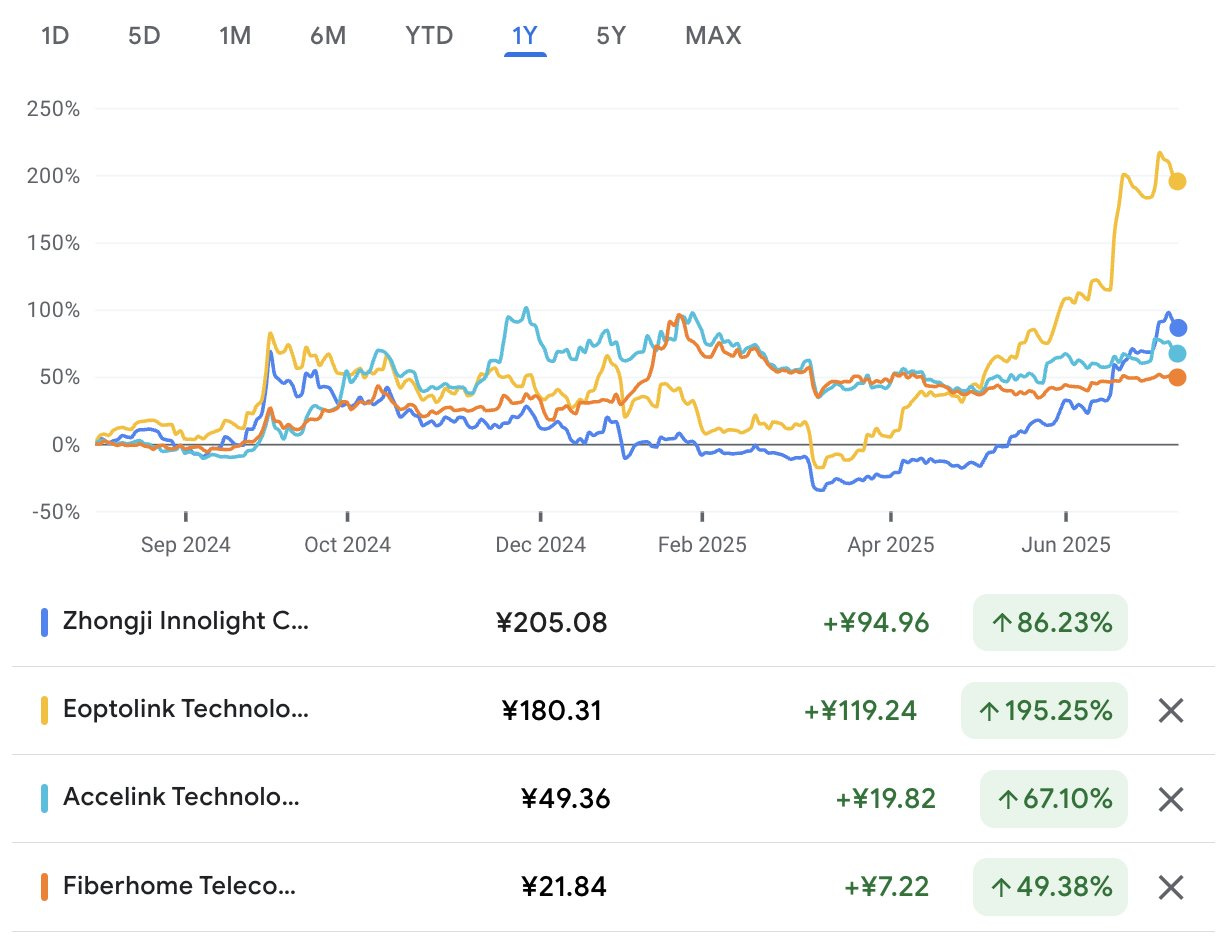This screenshot has width=1232, height=940.
Task: Click the 67.10% gain badge
Action: point(1053,799)
